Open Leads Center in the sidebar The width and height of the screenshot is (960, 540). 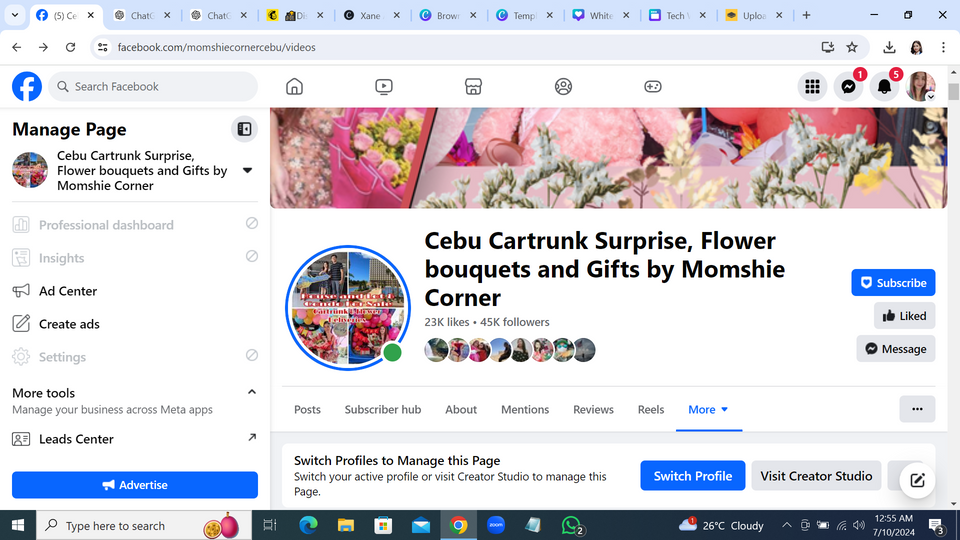76,439
